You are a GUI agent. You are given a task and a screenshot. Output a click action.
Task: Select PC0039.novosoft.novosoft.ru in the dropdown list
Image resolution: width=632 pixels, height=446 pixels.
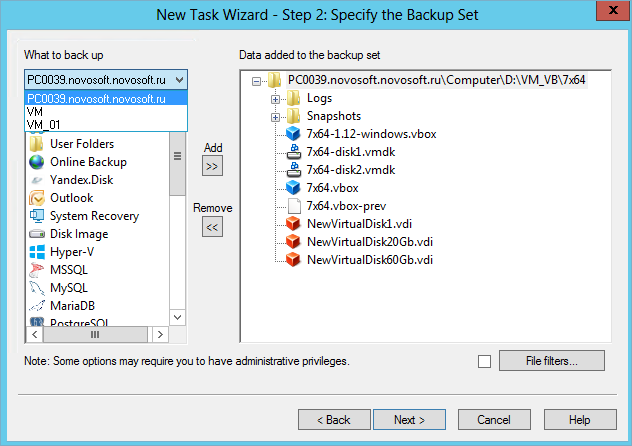(x=106, y=98)
